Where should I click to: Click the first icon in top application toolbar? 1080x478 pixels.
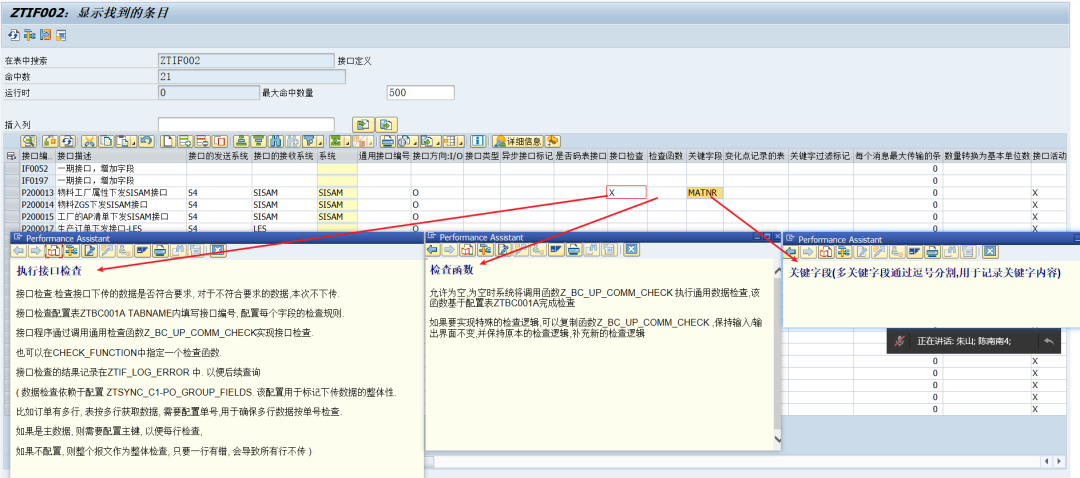[13, 34]
